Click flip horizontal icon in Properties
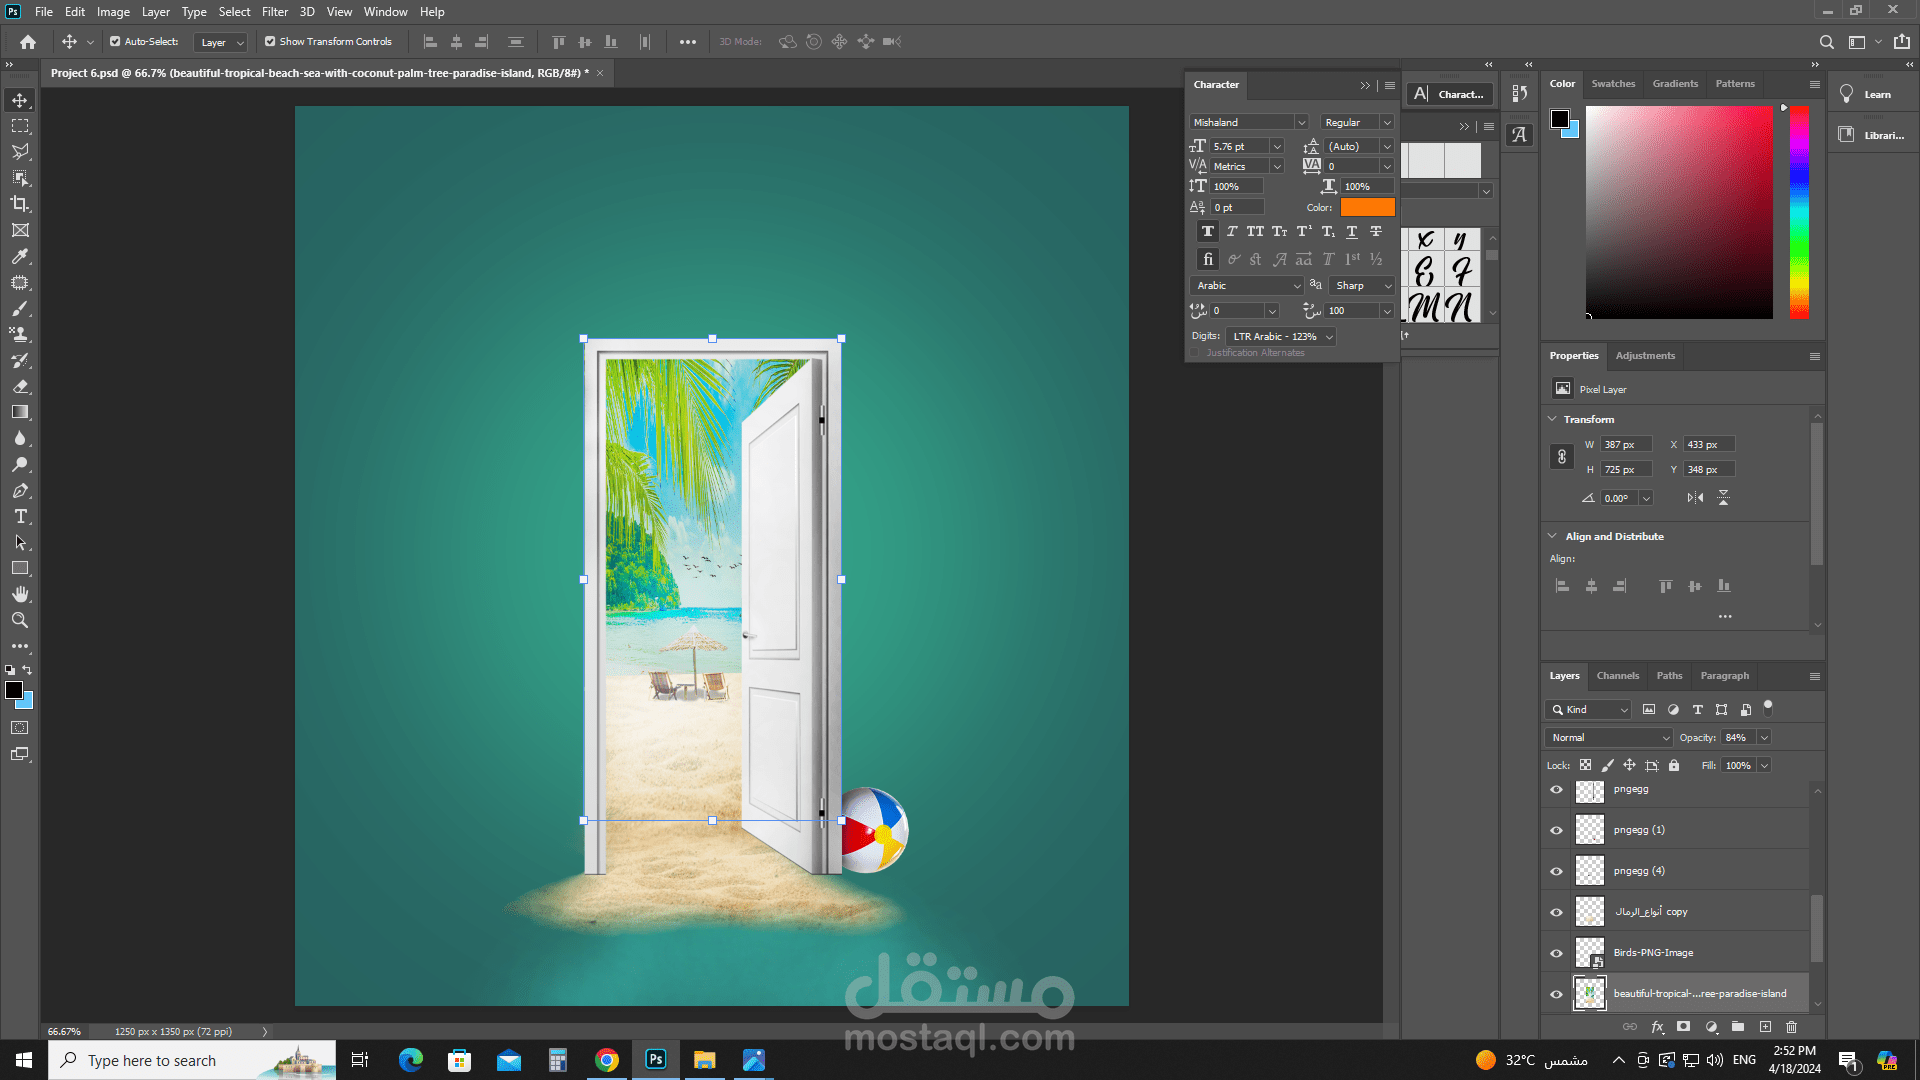This screenshot has height=1080, width=1920. point(1695,498)
